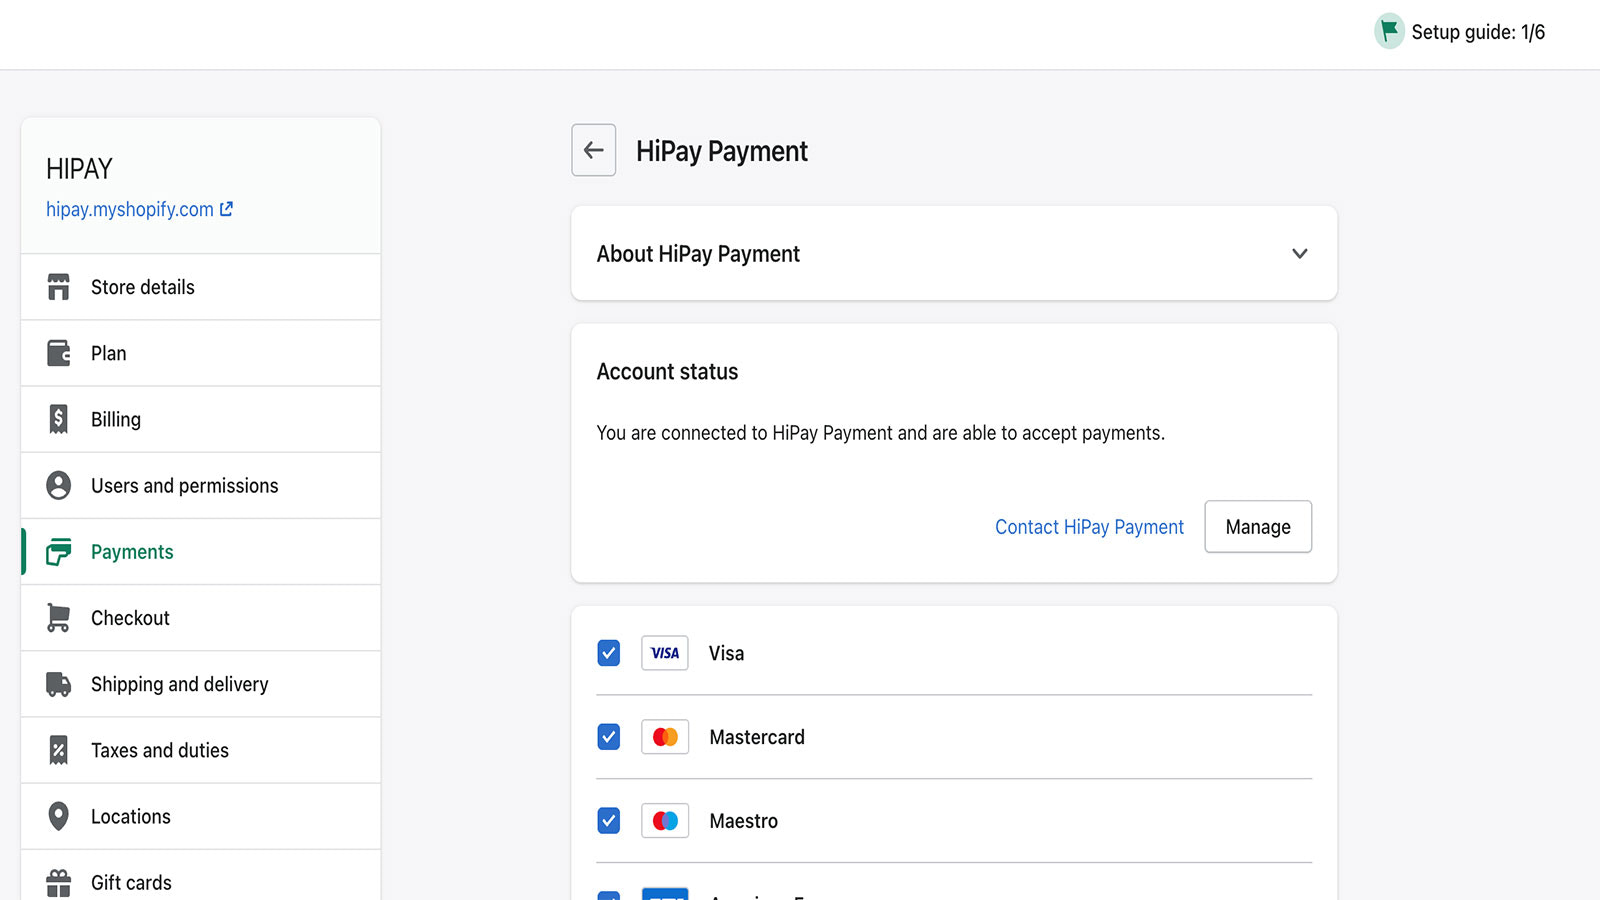
Task: Uncheck the Visa payment method
Action: (609, 653)
